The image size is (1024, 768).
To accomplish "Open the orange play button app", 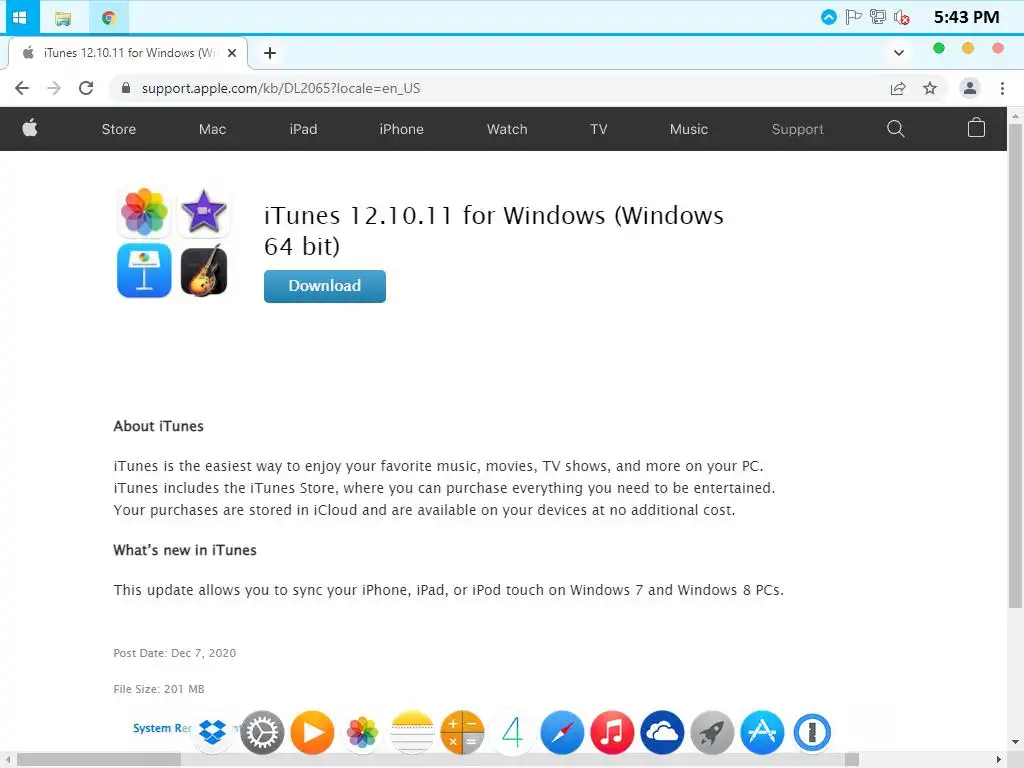I will point(312,732).
